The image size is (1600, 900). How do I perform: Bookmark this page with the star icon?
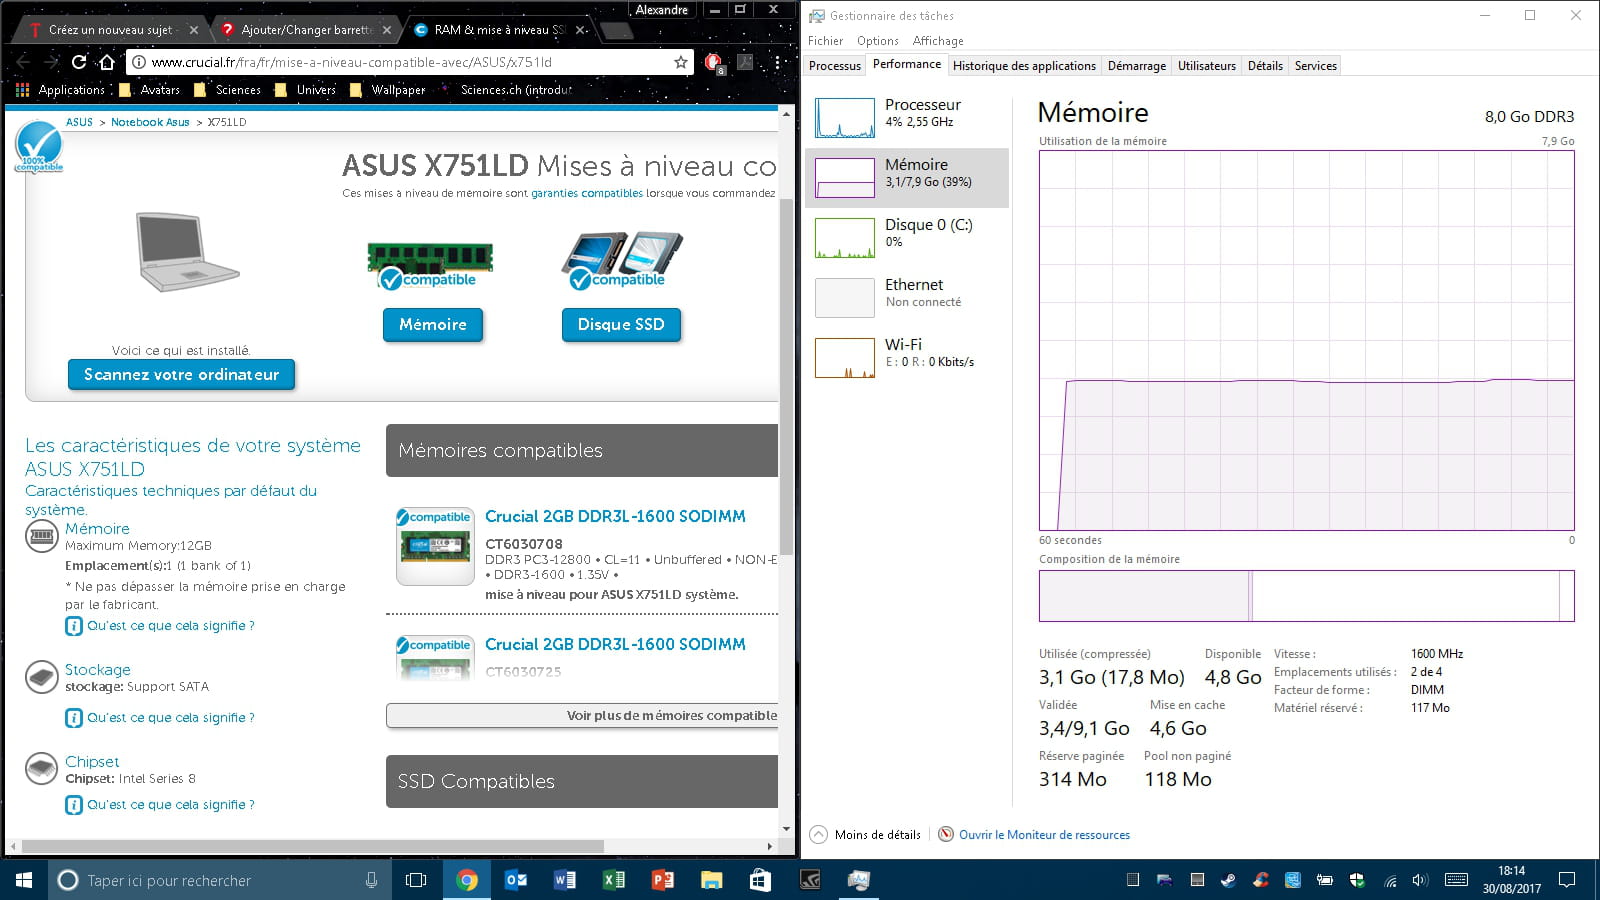tap(681, 62)
